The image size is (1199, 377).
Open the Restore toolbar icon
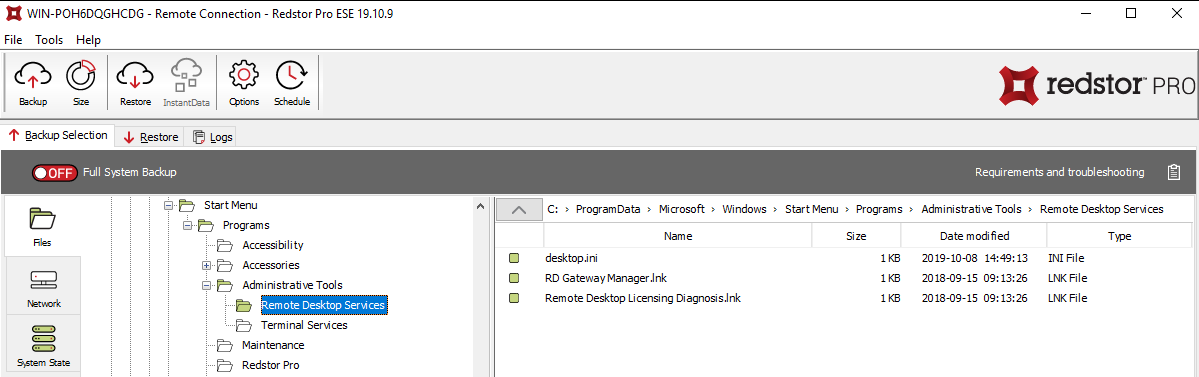coord(135,83)
